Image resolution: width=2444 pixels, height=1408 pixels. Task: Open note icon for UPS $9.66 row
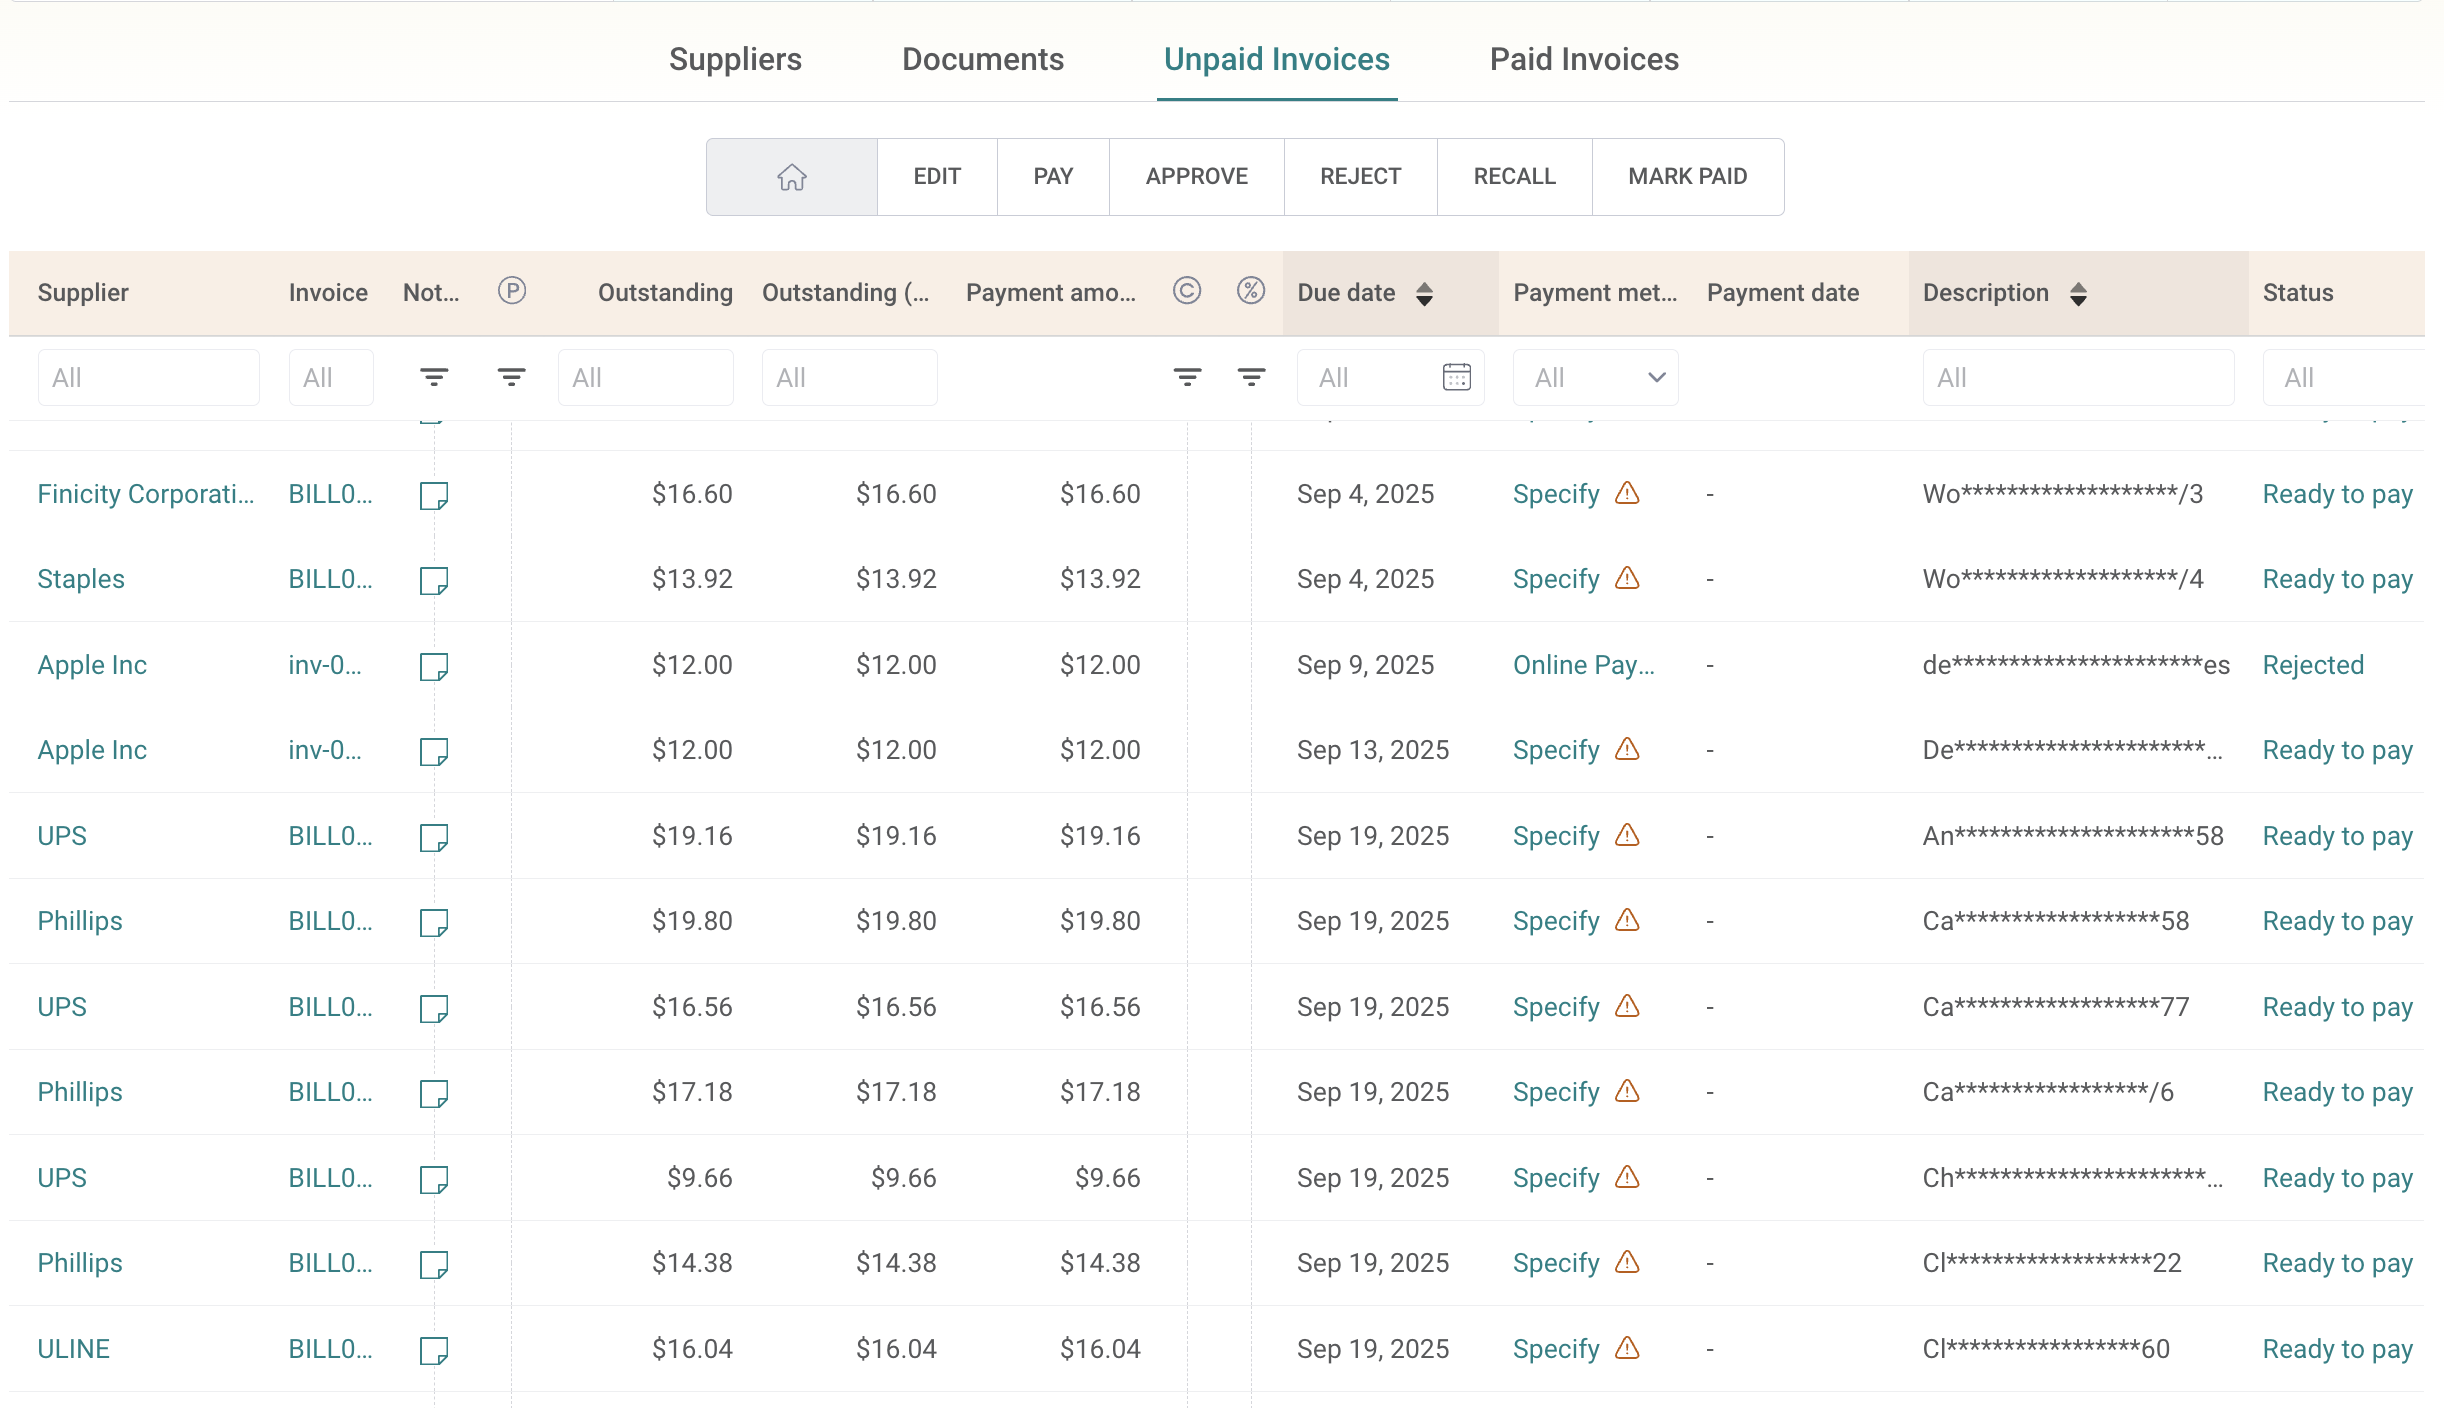[x=434, y=1179]
